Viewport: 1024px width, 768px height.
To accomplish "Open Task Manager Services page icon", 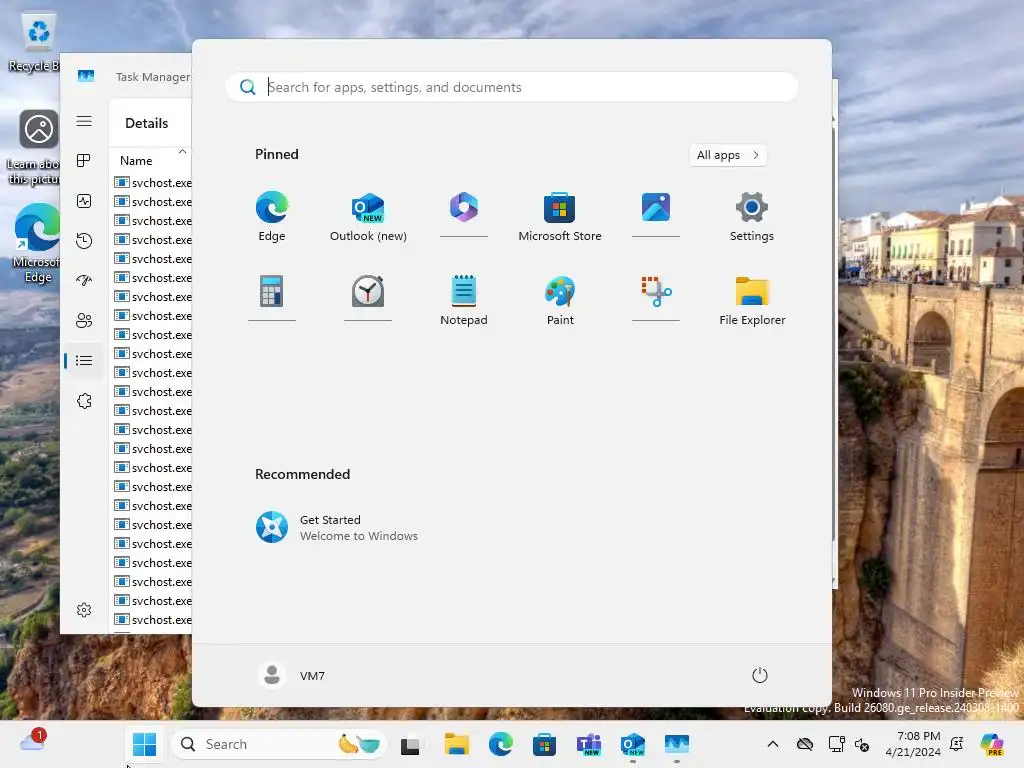I will (x=84, y=401).
